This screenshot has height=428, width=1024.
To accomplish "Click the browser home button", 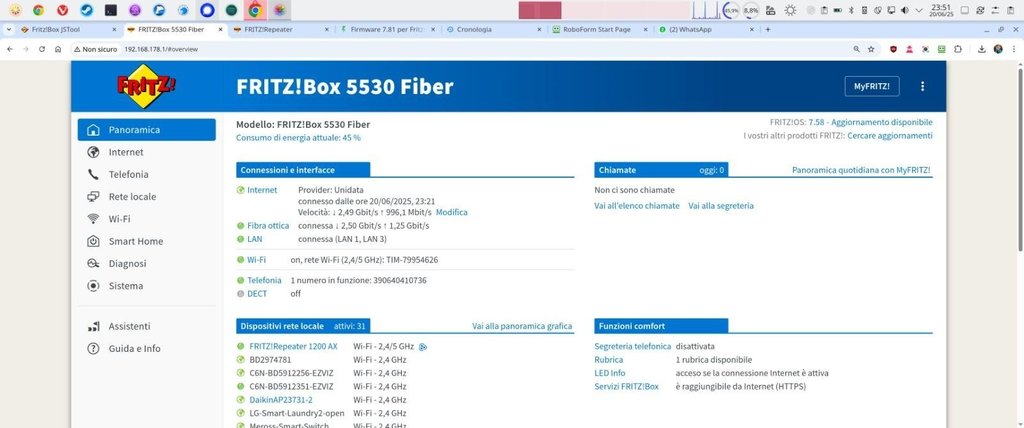I will (58, 49).
